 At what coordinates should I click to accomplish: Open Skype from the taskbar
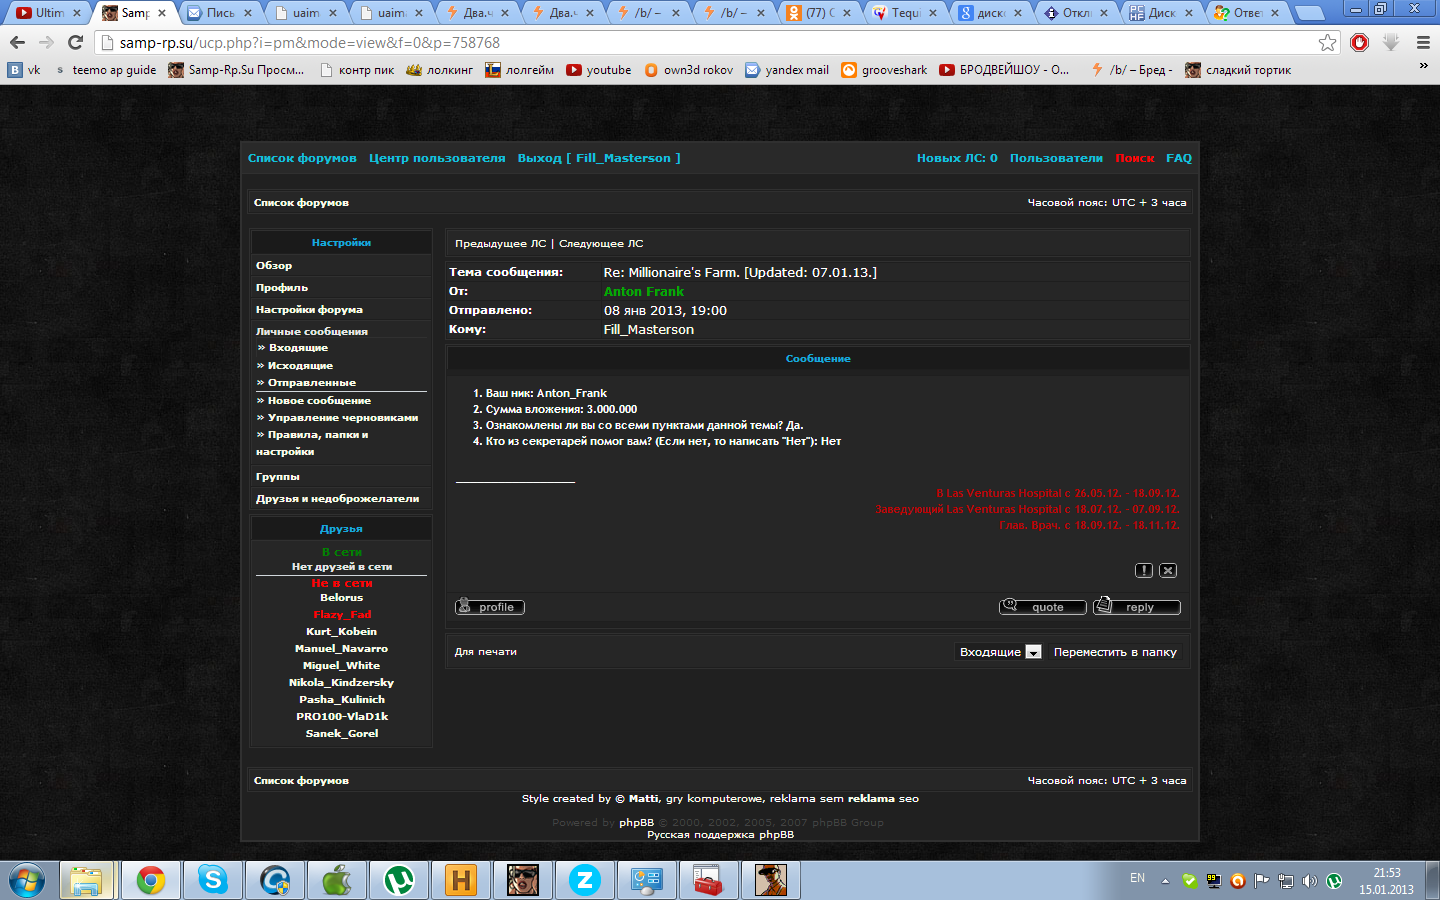click(x=212, y=880)
